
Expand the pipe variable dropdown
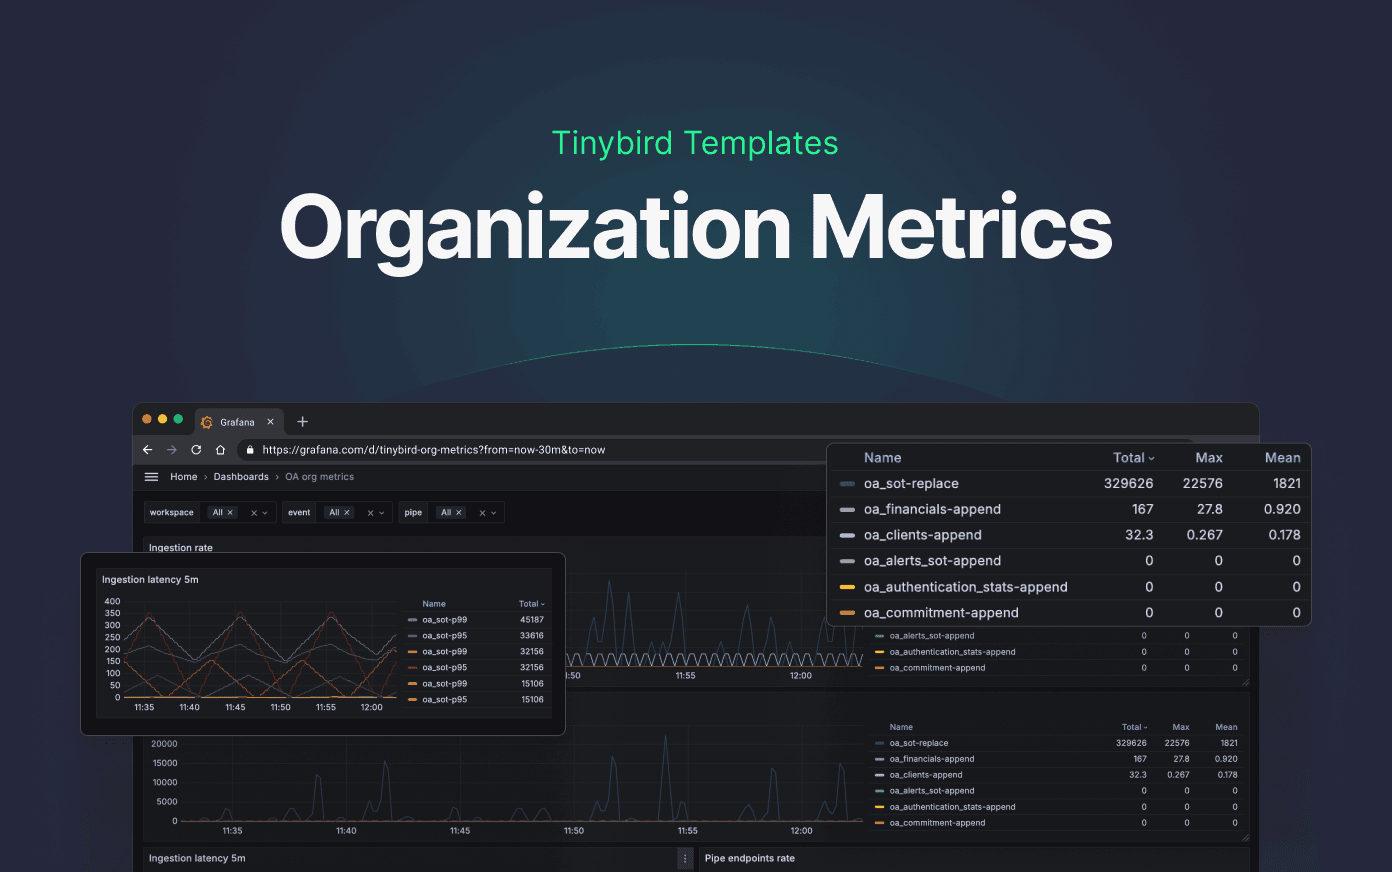493,513
